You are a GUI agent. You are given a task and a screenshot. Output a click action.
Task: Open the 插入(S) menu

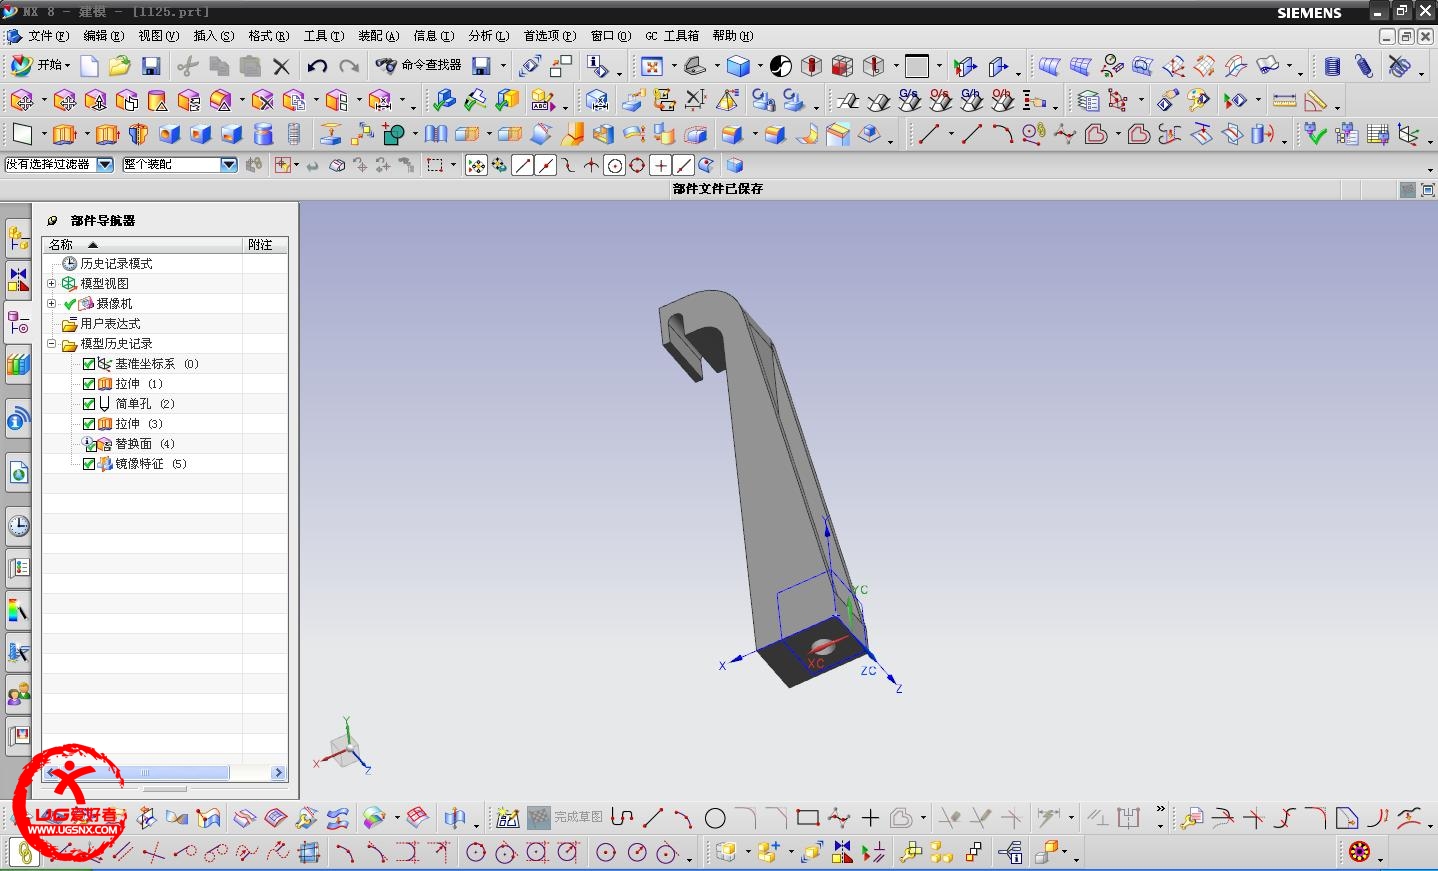click(214, 36)
